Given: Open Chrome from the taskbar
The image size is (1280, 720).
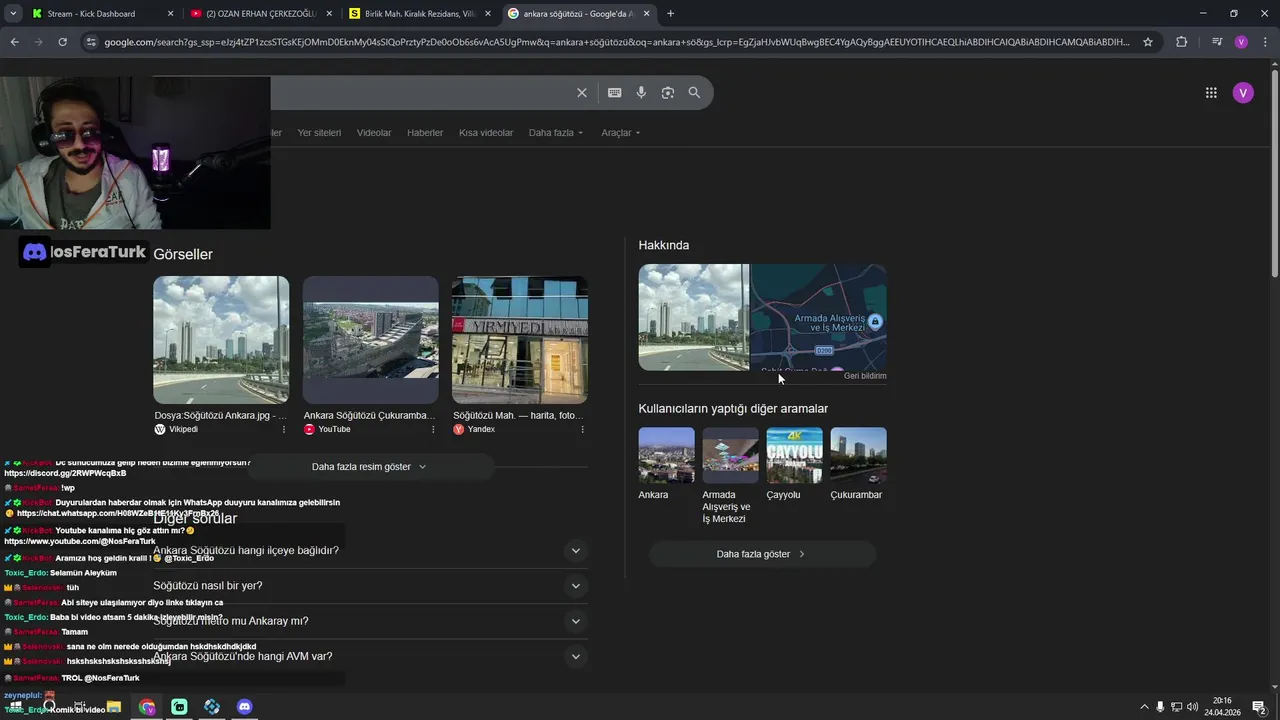Looking at the screenshot, I should pos(147,707).
